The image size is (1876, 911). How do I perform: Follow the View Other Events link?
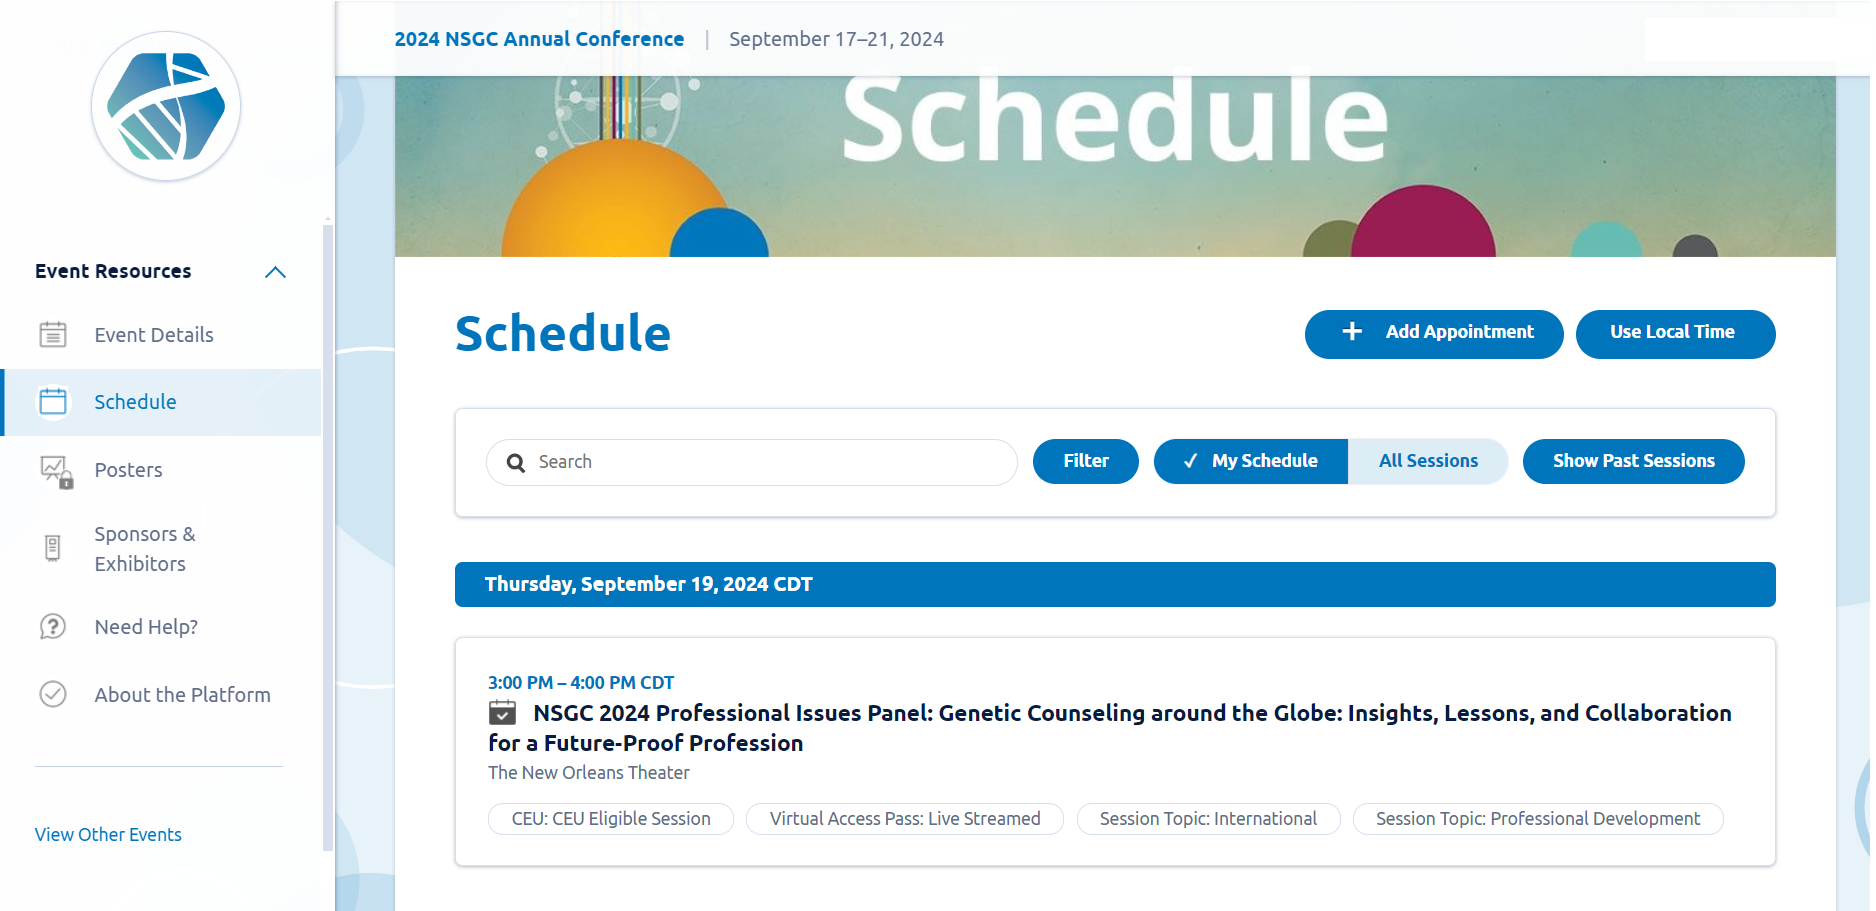108,835
